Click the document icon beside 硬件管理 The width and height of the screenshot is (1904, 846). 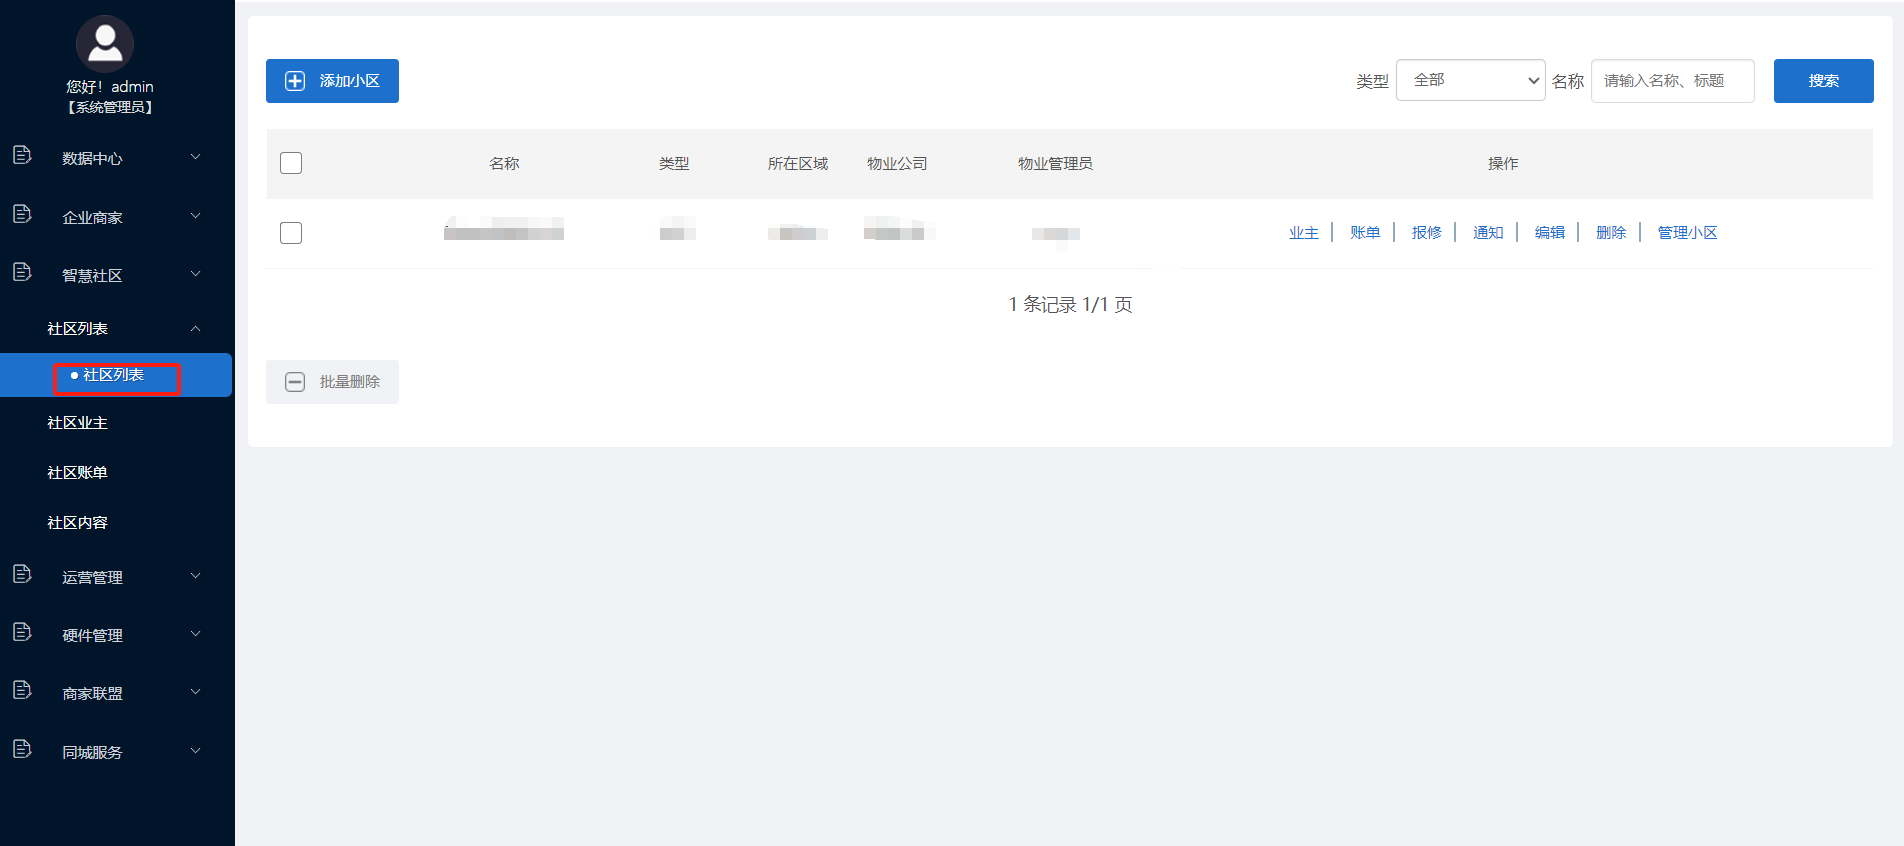(x=22, y=632)
